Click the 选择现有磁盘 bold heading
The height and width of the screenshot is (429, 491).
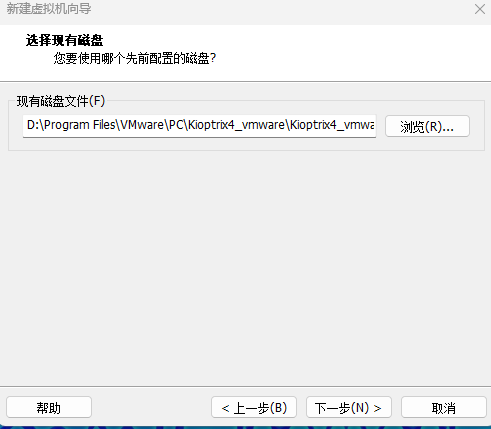click(x=64, y=40)
